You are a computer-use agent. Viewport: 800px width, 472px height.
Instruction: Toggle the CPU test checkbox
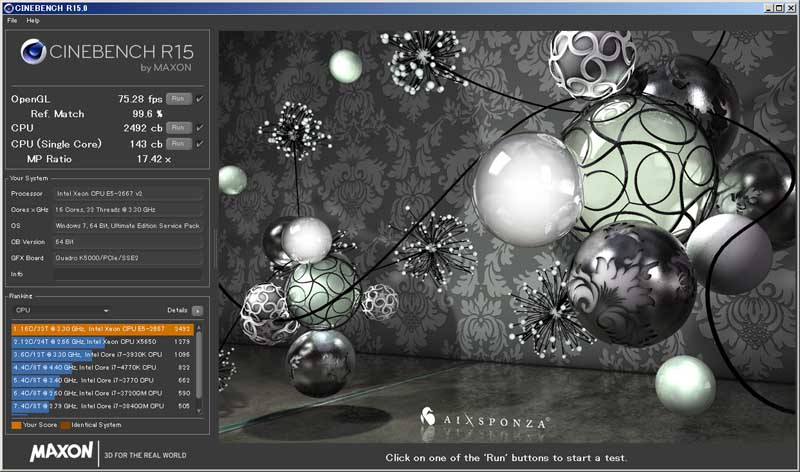tap(199, 128)
